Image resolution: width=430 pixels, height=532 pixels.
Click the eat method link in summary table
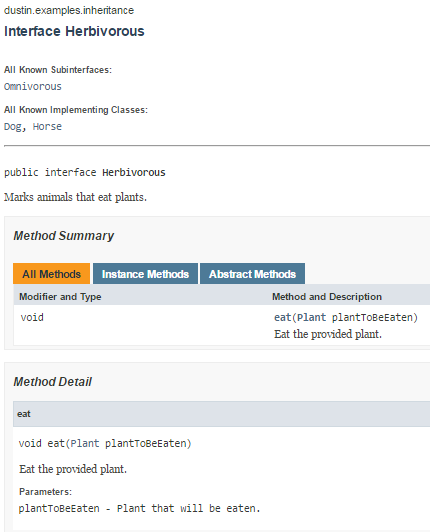[282, 318]
